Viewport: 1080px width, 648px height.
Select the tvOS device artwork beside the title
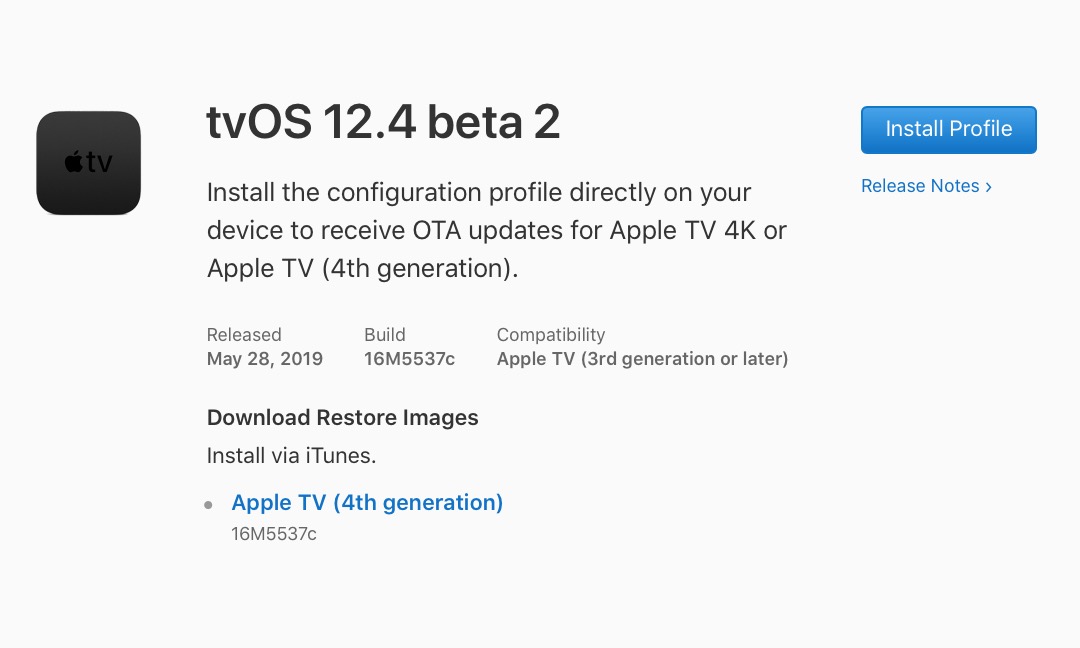point(88,162)
